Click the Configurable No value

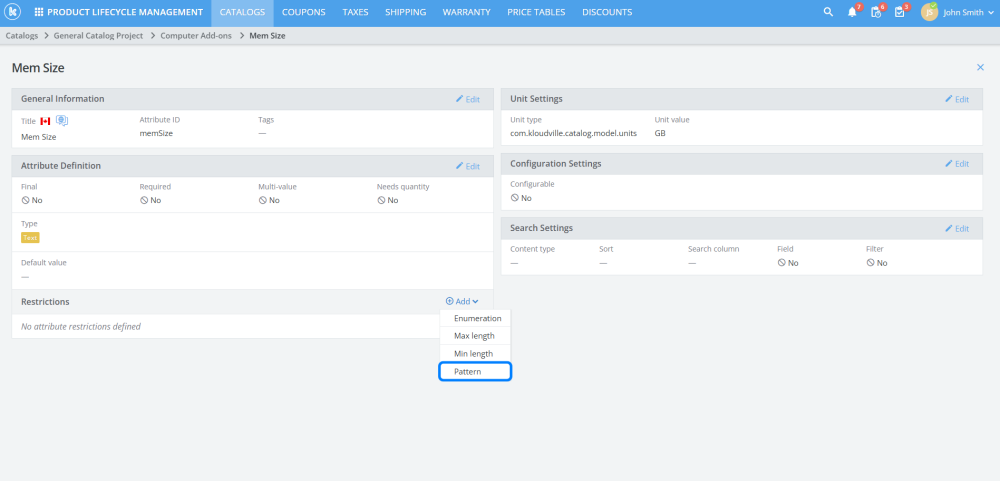click(x=521, y=198)
